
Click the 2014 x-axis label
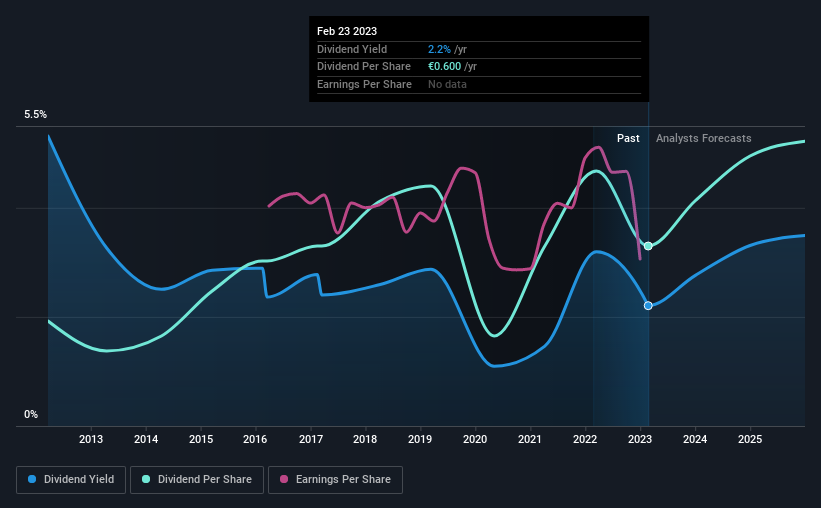pos(146,439)
